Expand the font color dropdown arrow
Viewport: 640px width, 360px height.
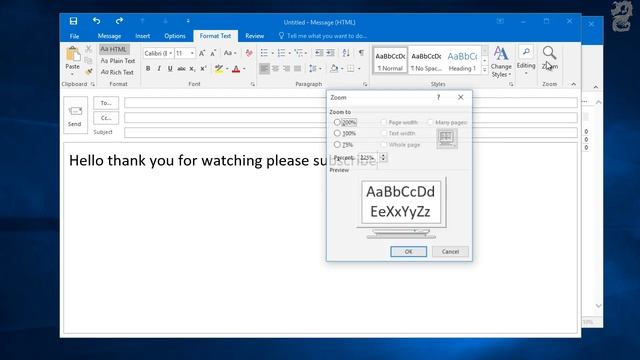tap(244, 69)
